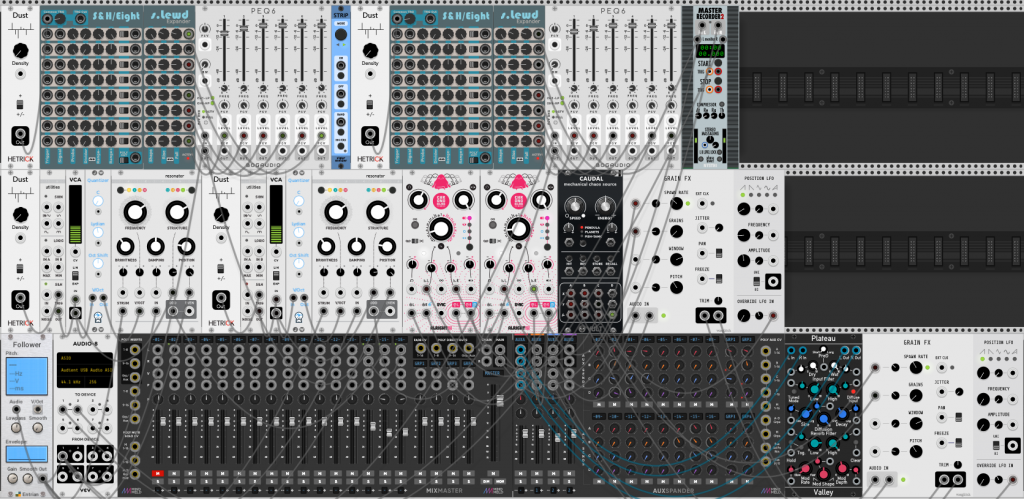Open the 256 block size selector

tap(99, 381)
